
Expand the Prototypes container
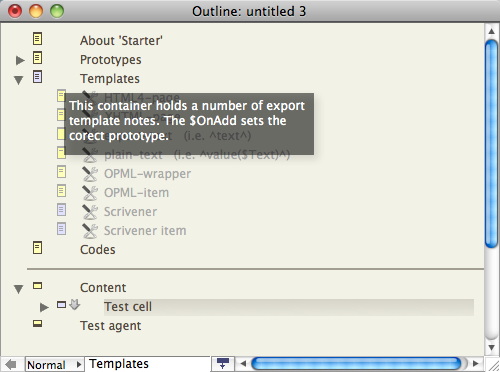20,60
